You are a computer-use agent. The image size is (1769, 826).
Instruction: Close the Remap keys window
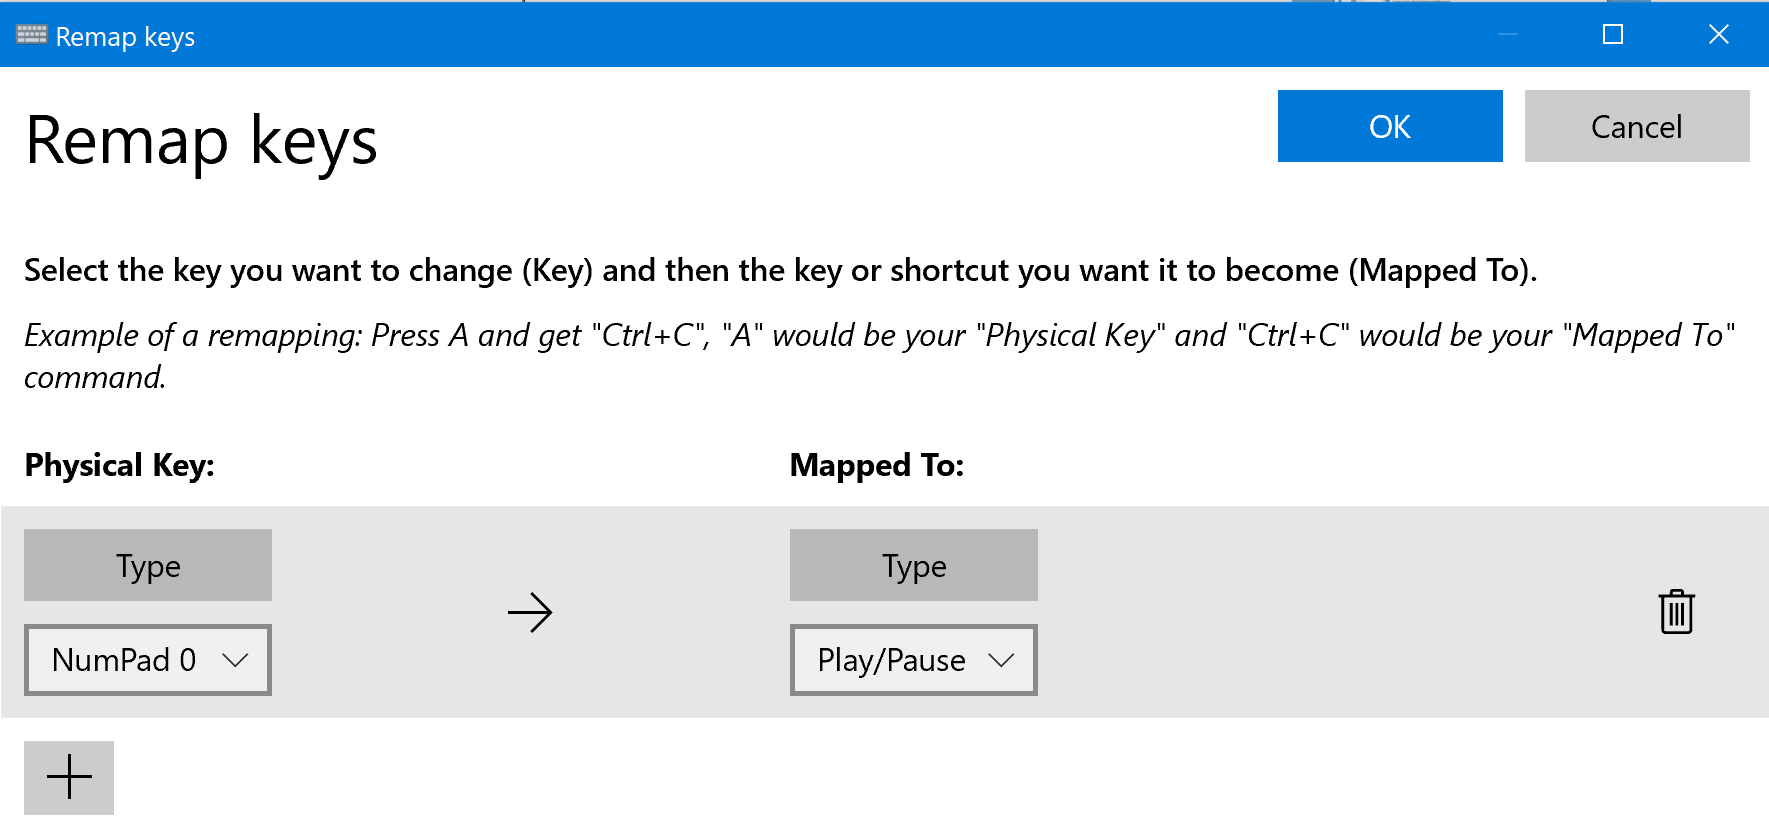1719,35
